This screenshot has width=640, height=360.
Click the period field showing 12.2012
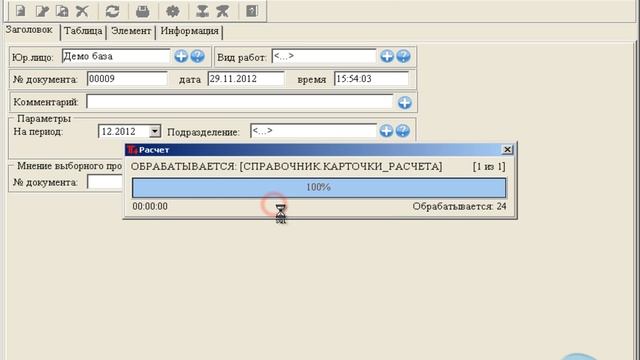tap(124, 131)
